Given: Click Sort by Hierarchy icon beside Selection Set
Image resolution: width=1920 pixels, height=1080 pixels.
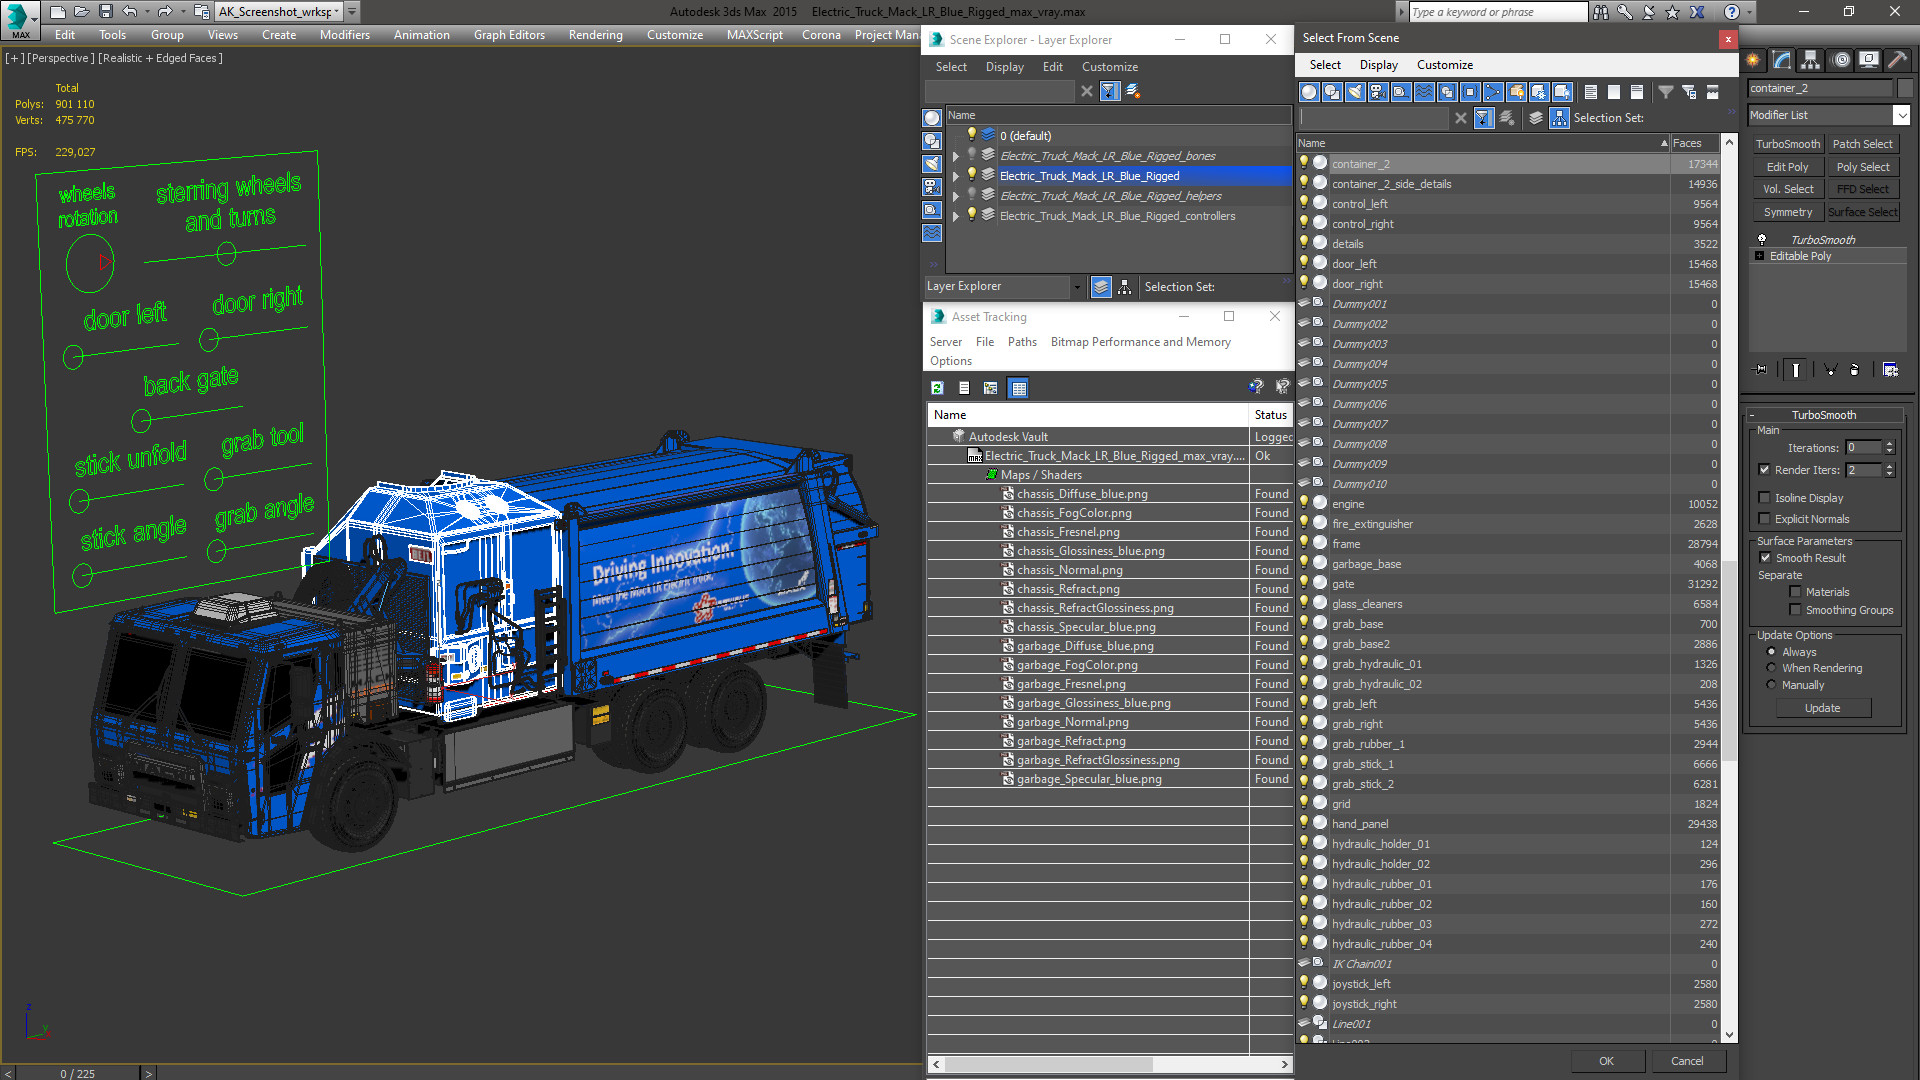Looking at the screenshot, I should [x=1559, y=118].
